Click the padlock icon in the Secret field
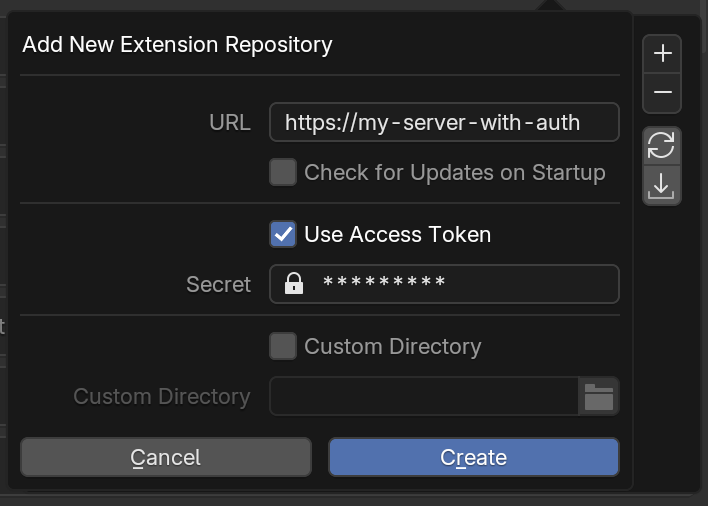The image size is (708, 506). 294,284
